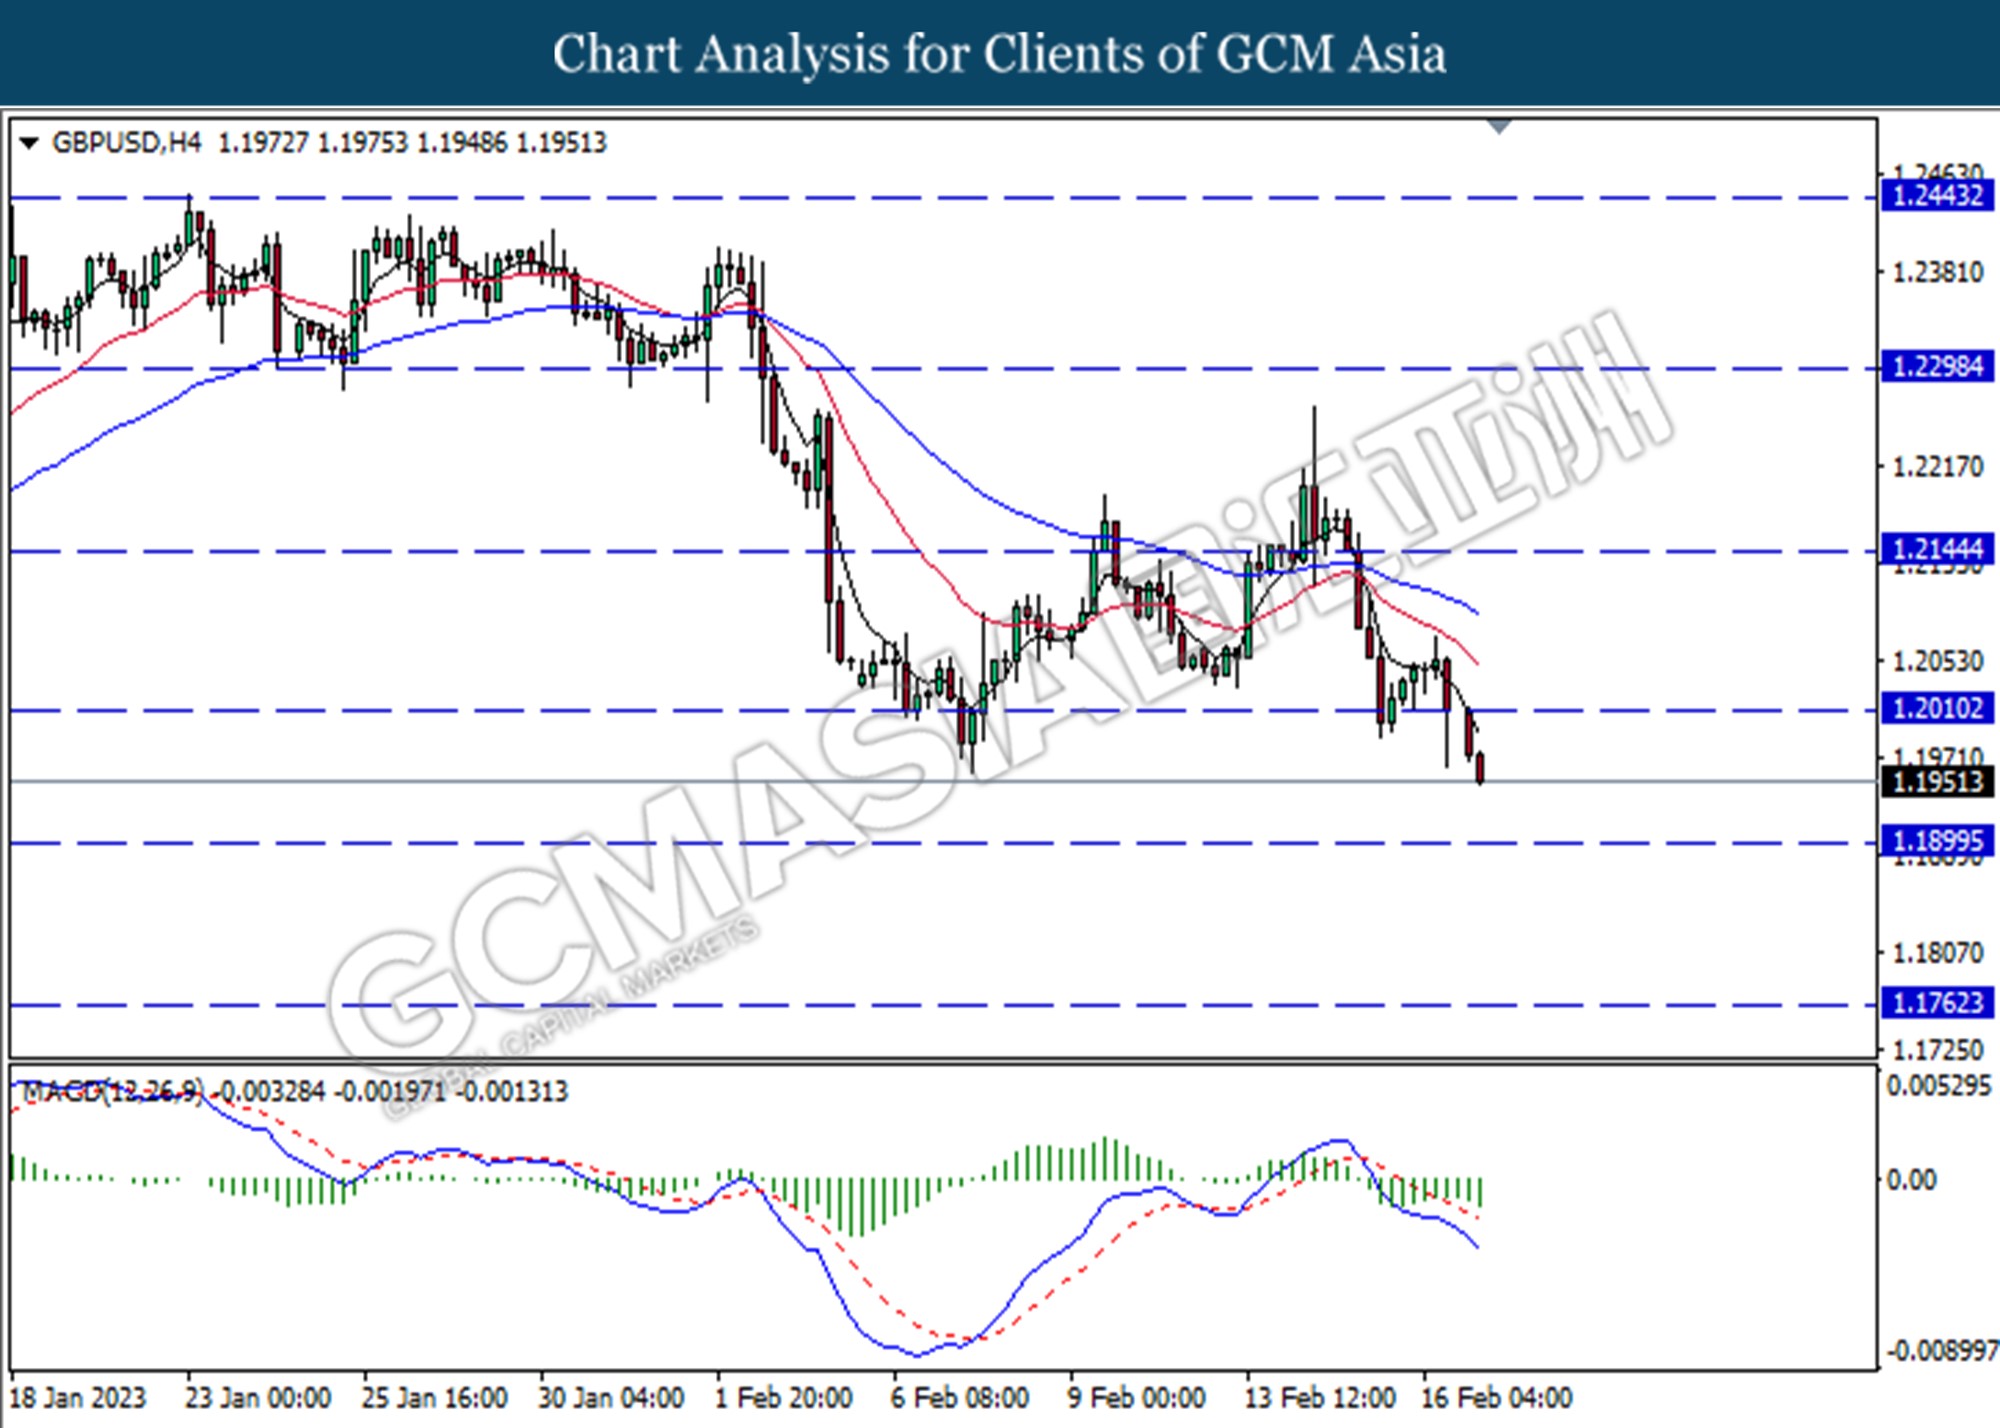
Task: Click the 1.17250 price axis value
Action: pos(1938,1050)
